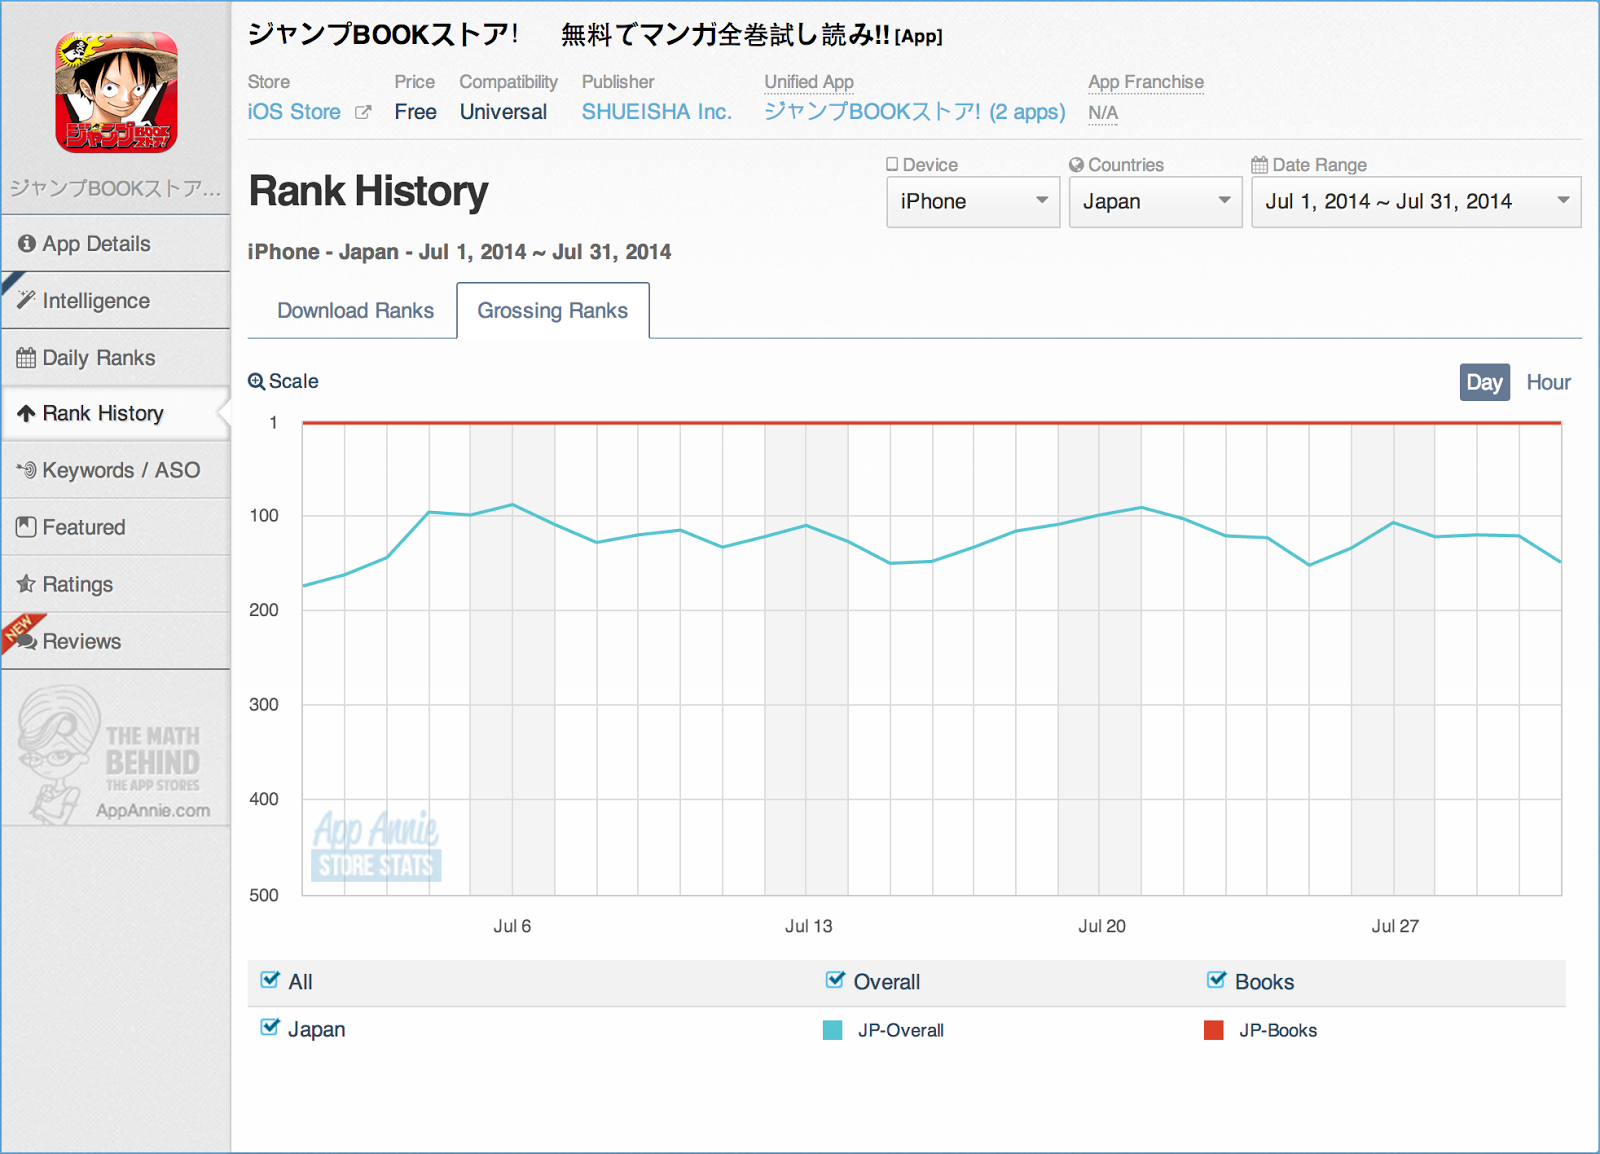Image resolution: width=1600 pixels, height=1154 pixels.
Task: Click the Intelligence wand icon
Action: click(27, 300)
